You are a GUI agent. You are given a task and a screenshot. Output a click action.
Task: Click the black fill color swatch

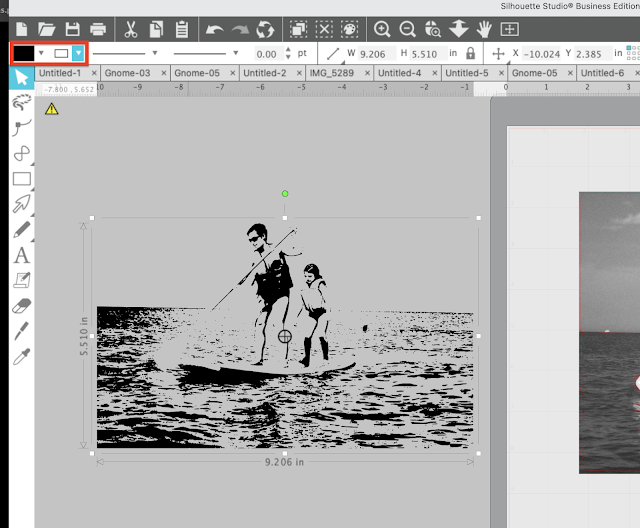click(24, 53)
